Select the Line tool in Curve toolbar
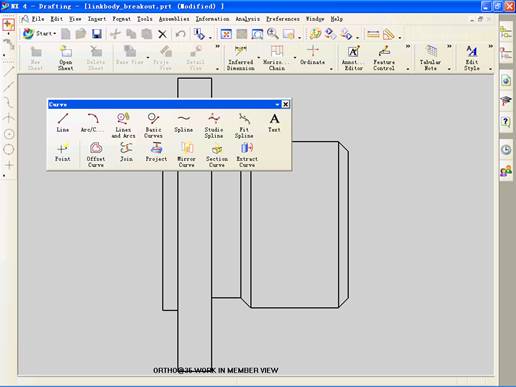 [63, 123]
